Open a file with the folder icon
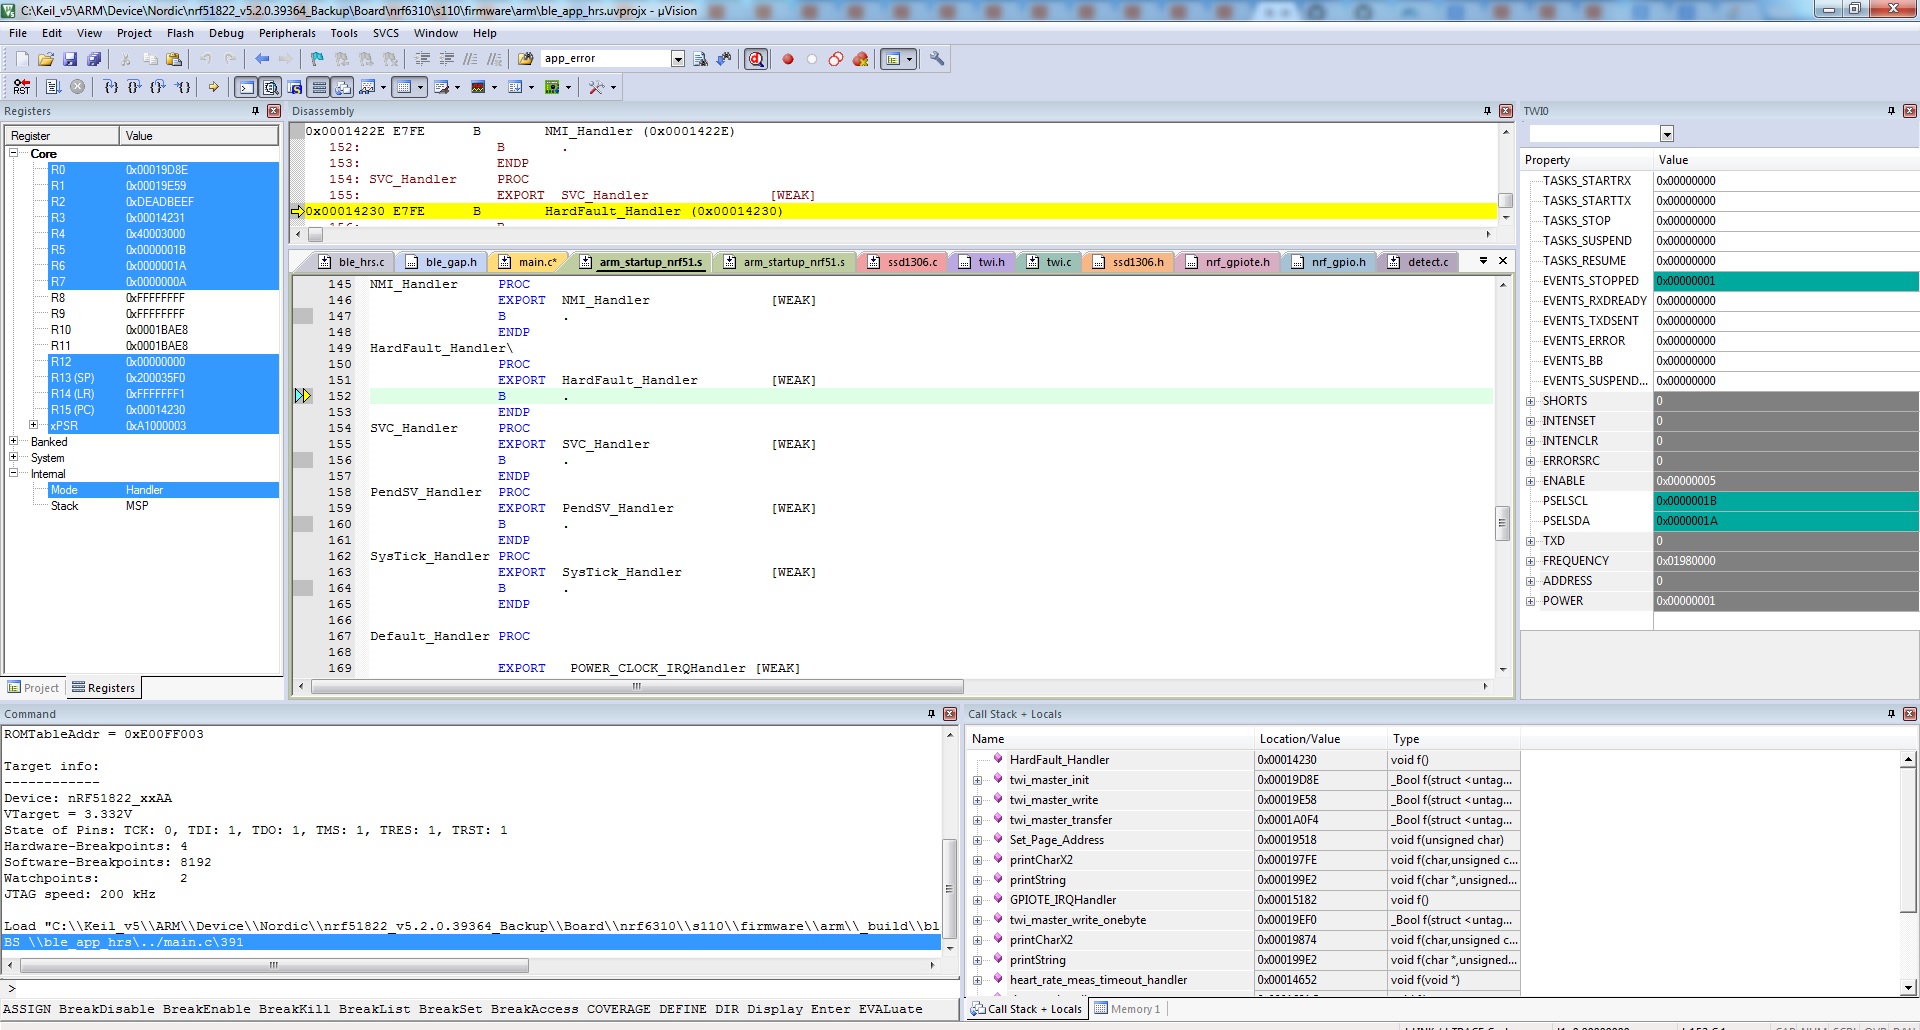Viewport: 1920px width, 1030px height. (x=46, y=59)
